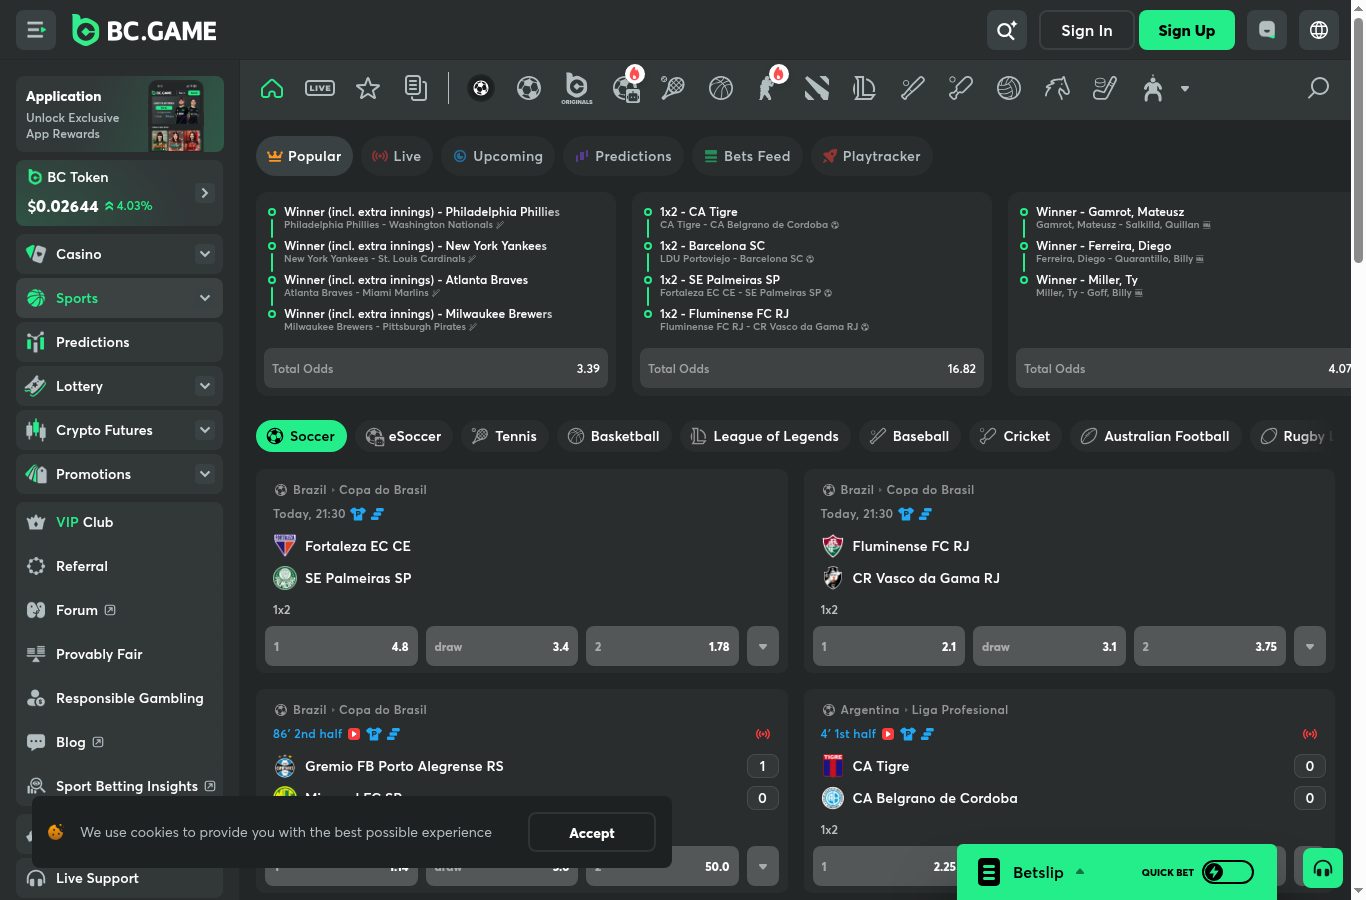Select the Counter-Strike soldier icon
The height and width of the screenshot is (900, 1366).
click(769, 88)
